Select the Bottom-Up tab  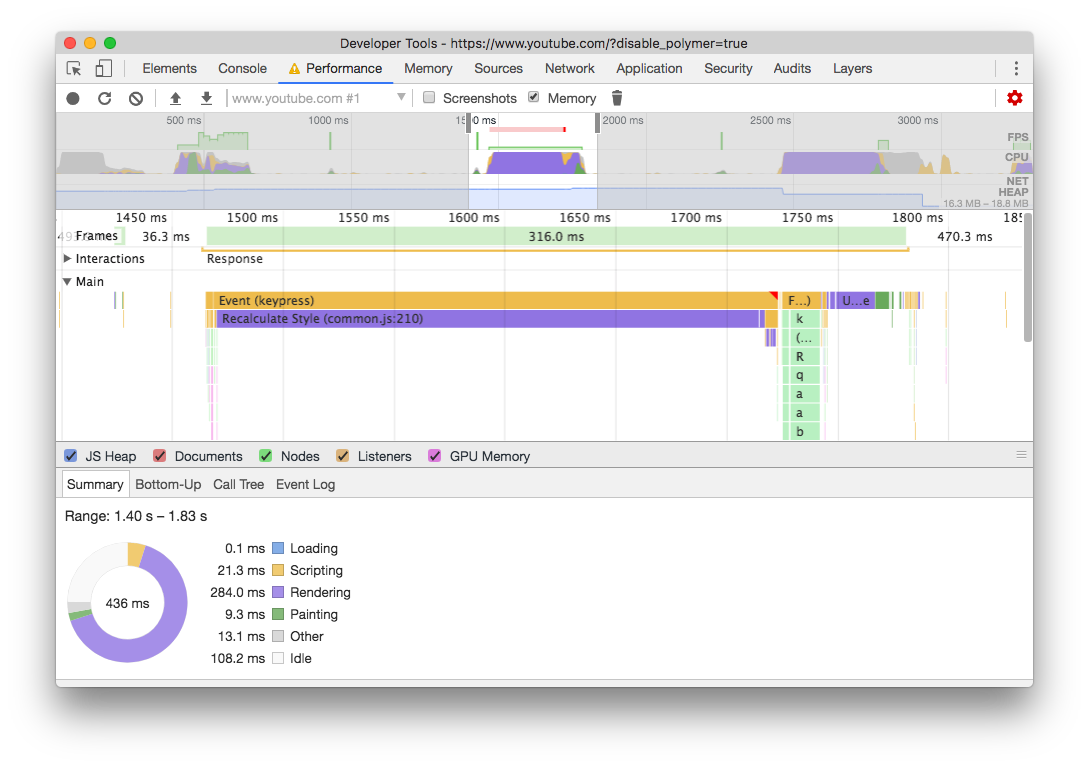point(168,484)
